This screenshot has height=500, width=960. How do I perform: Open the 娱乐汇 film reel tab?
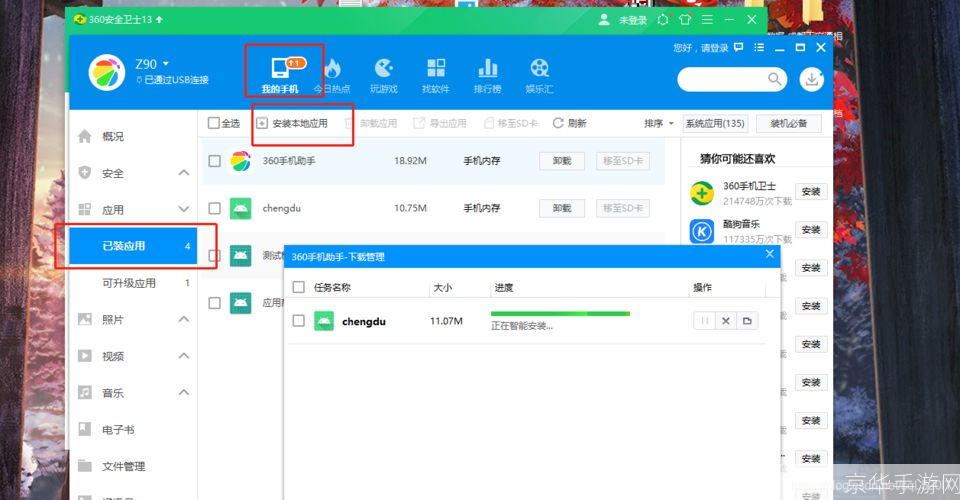pos(539,75)
